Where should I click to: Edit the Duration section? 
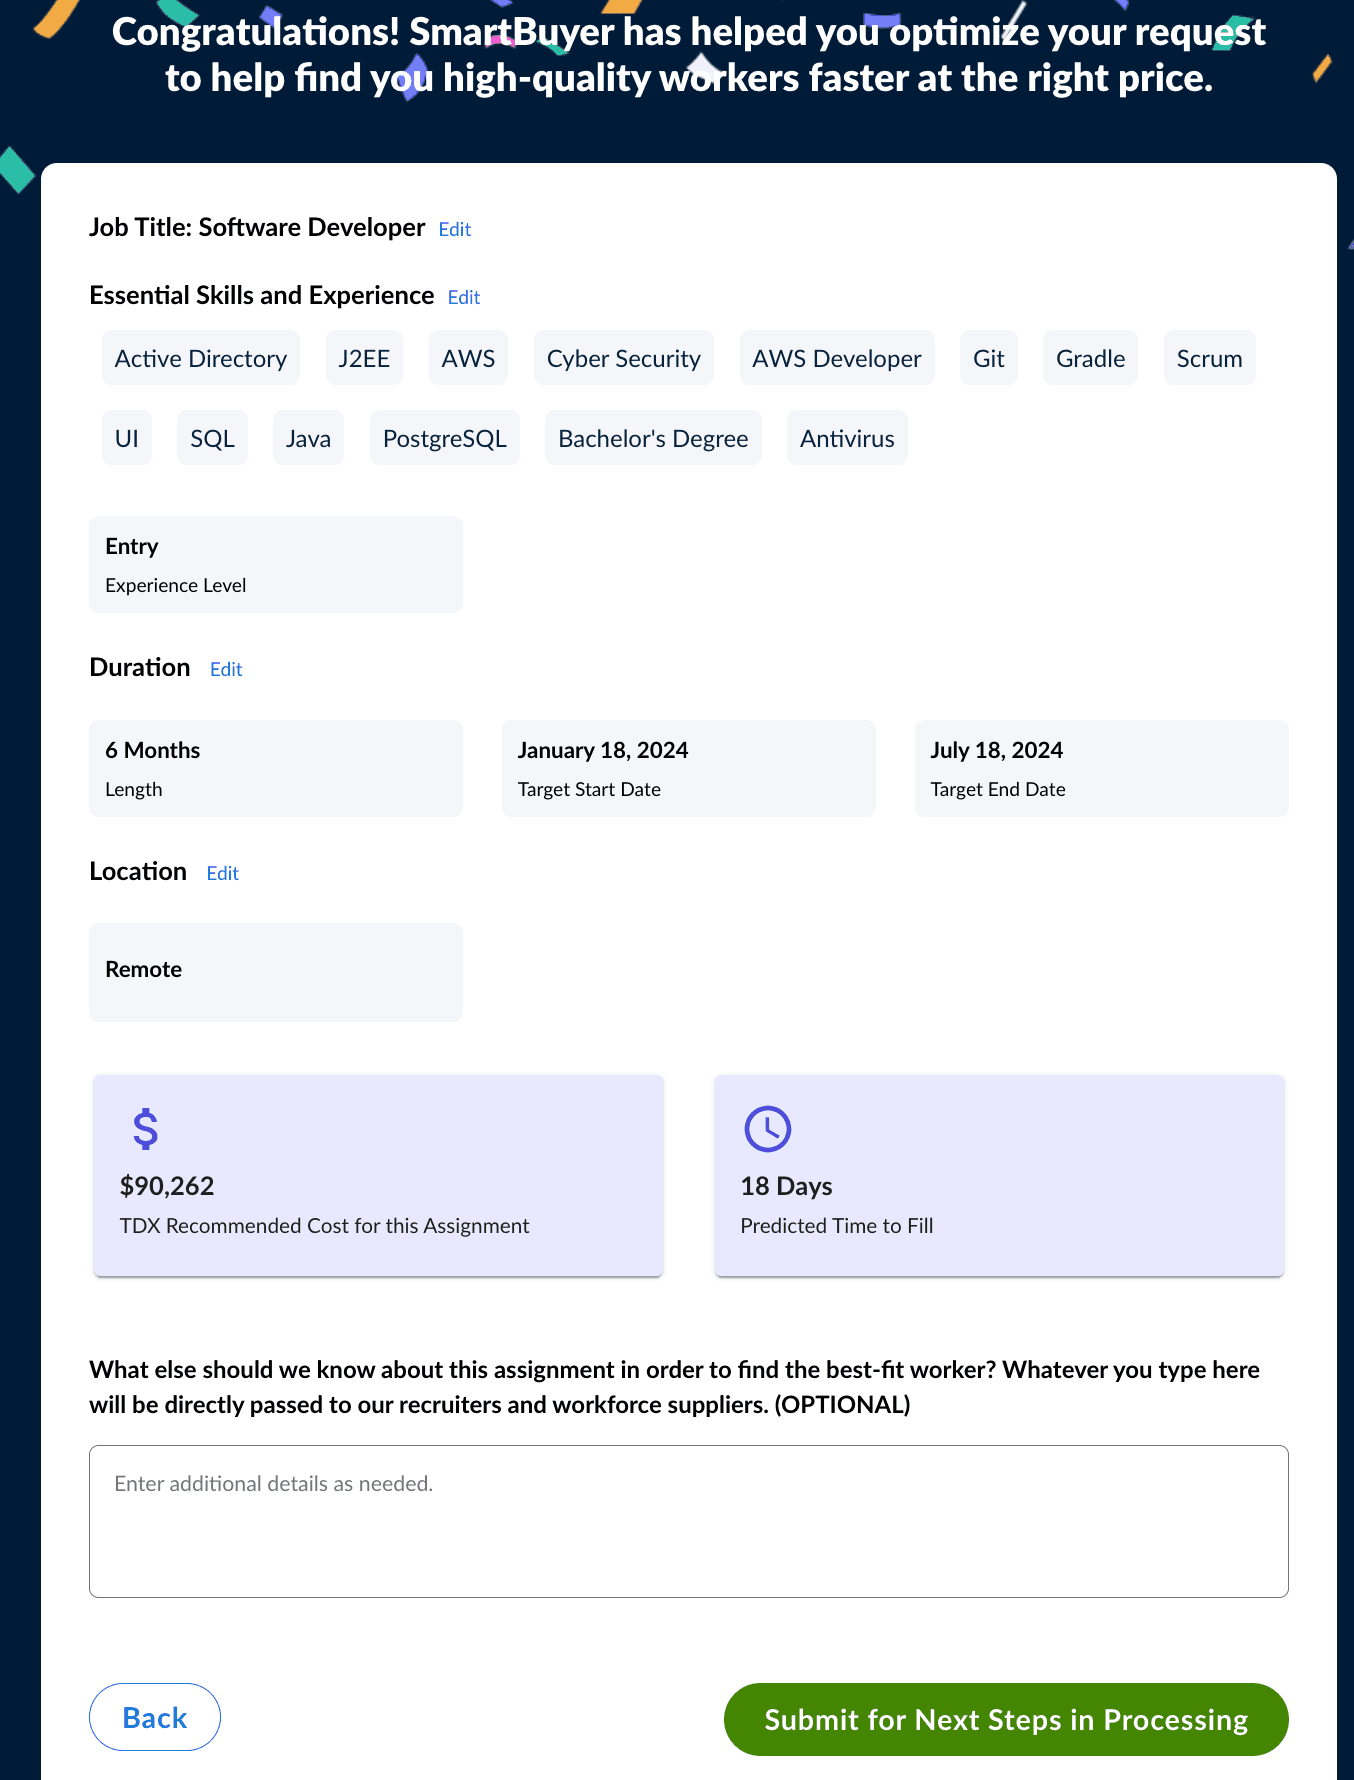226,669
